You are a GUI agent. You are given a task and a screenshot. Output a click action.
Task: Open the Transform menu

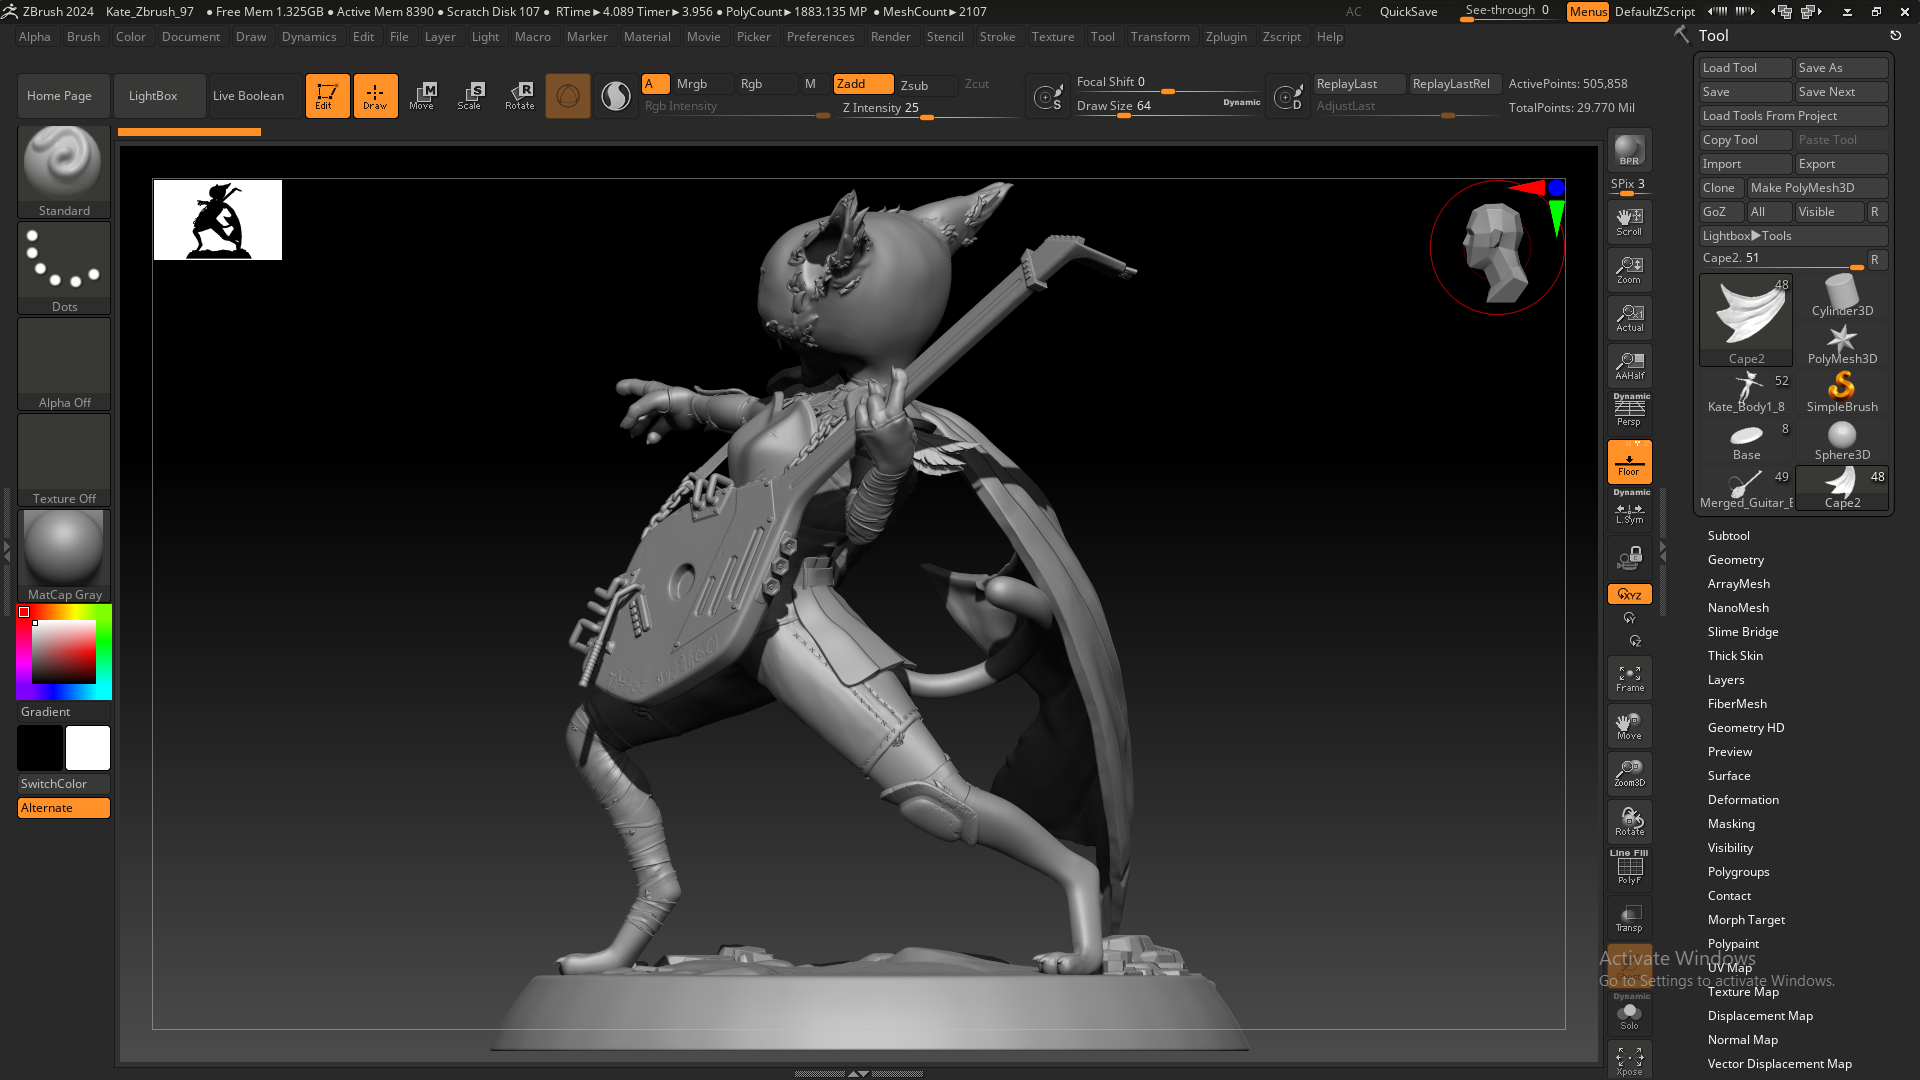1160,37
